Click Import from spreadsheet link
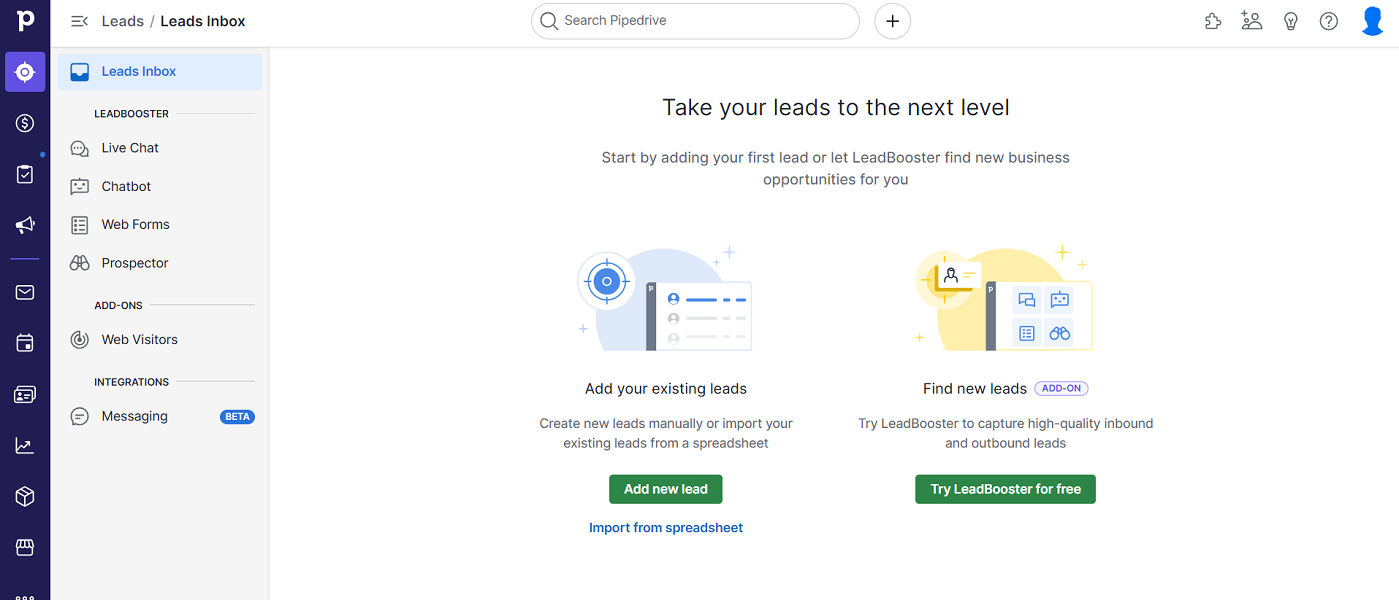This screenshot has height=600, width=1399. [666, 528]
